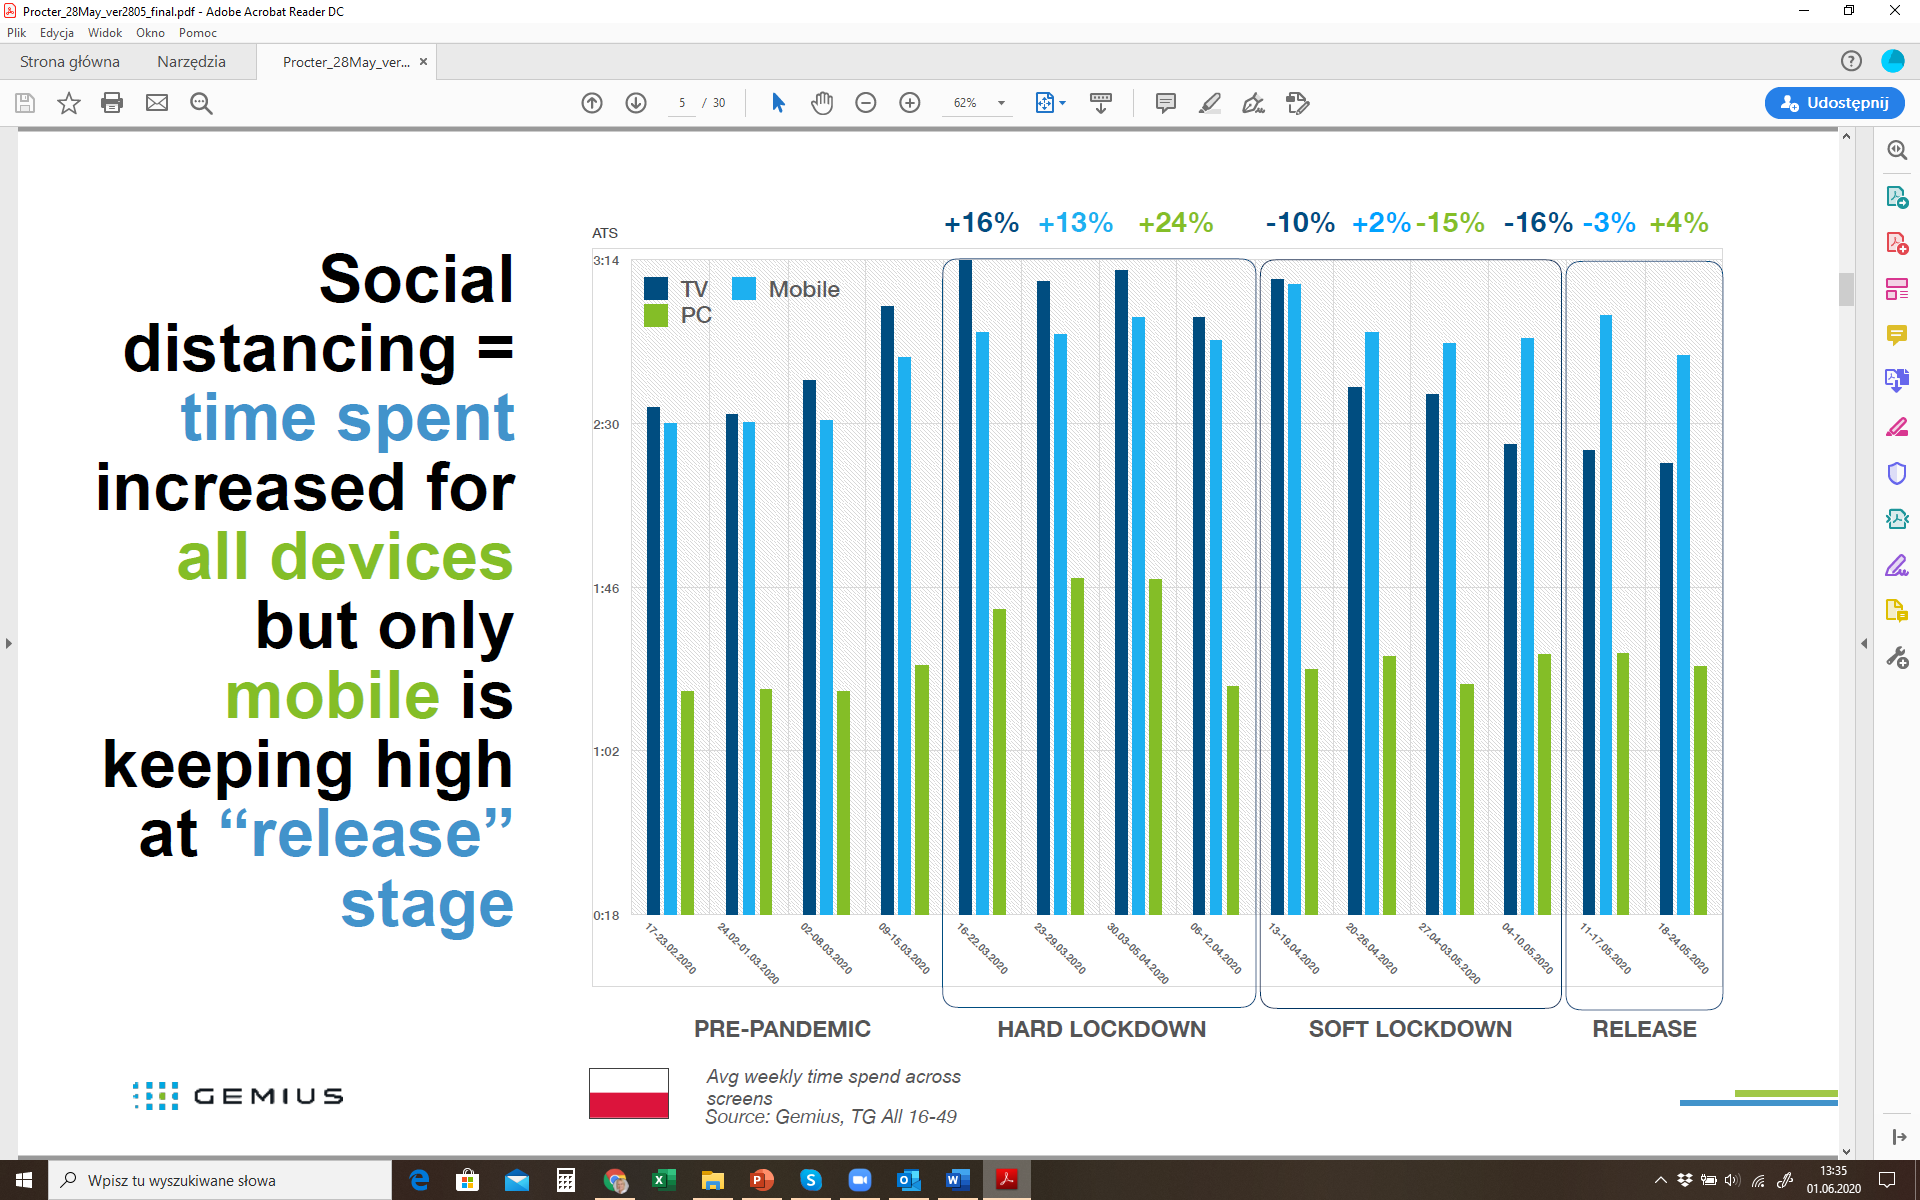Open the Find text magnifier

coord(201,103)
